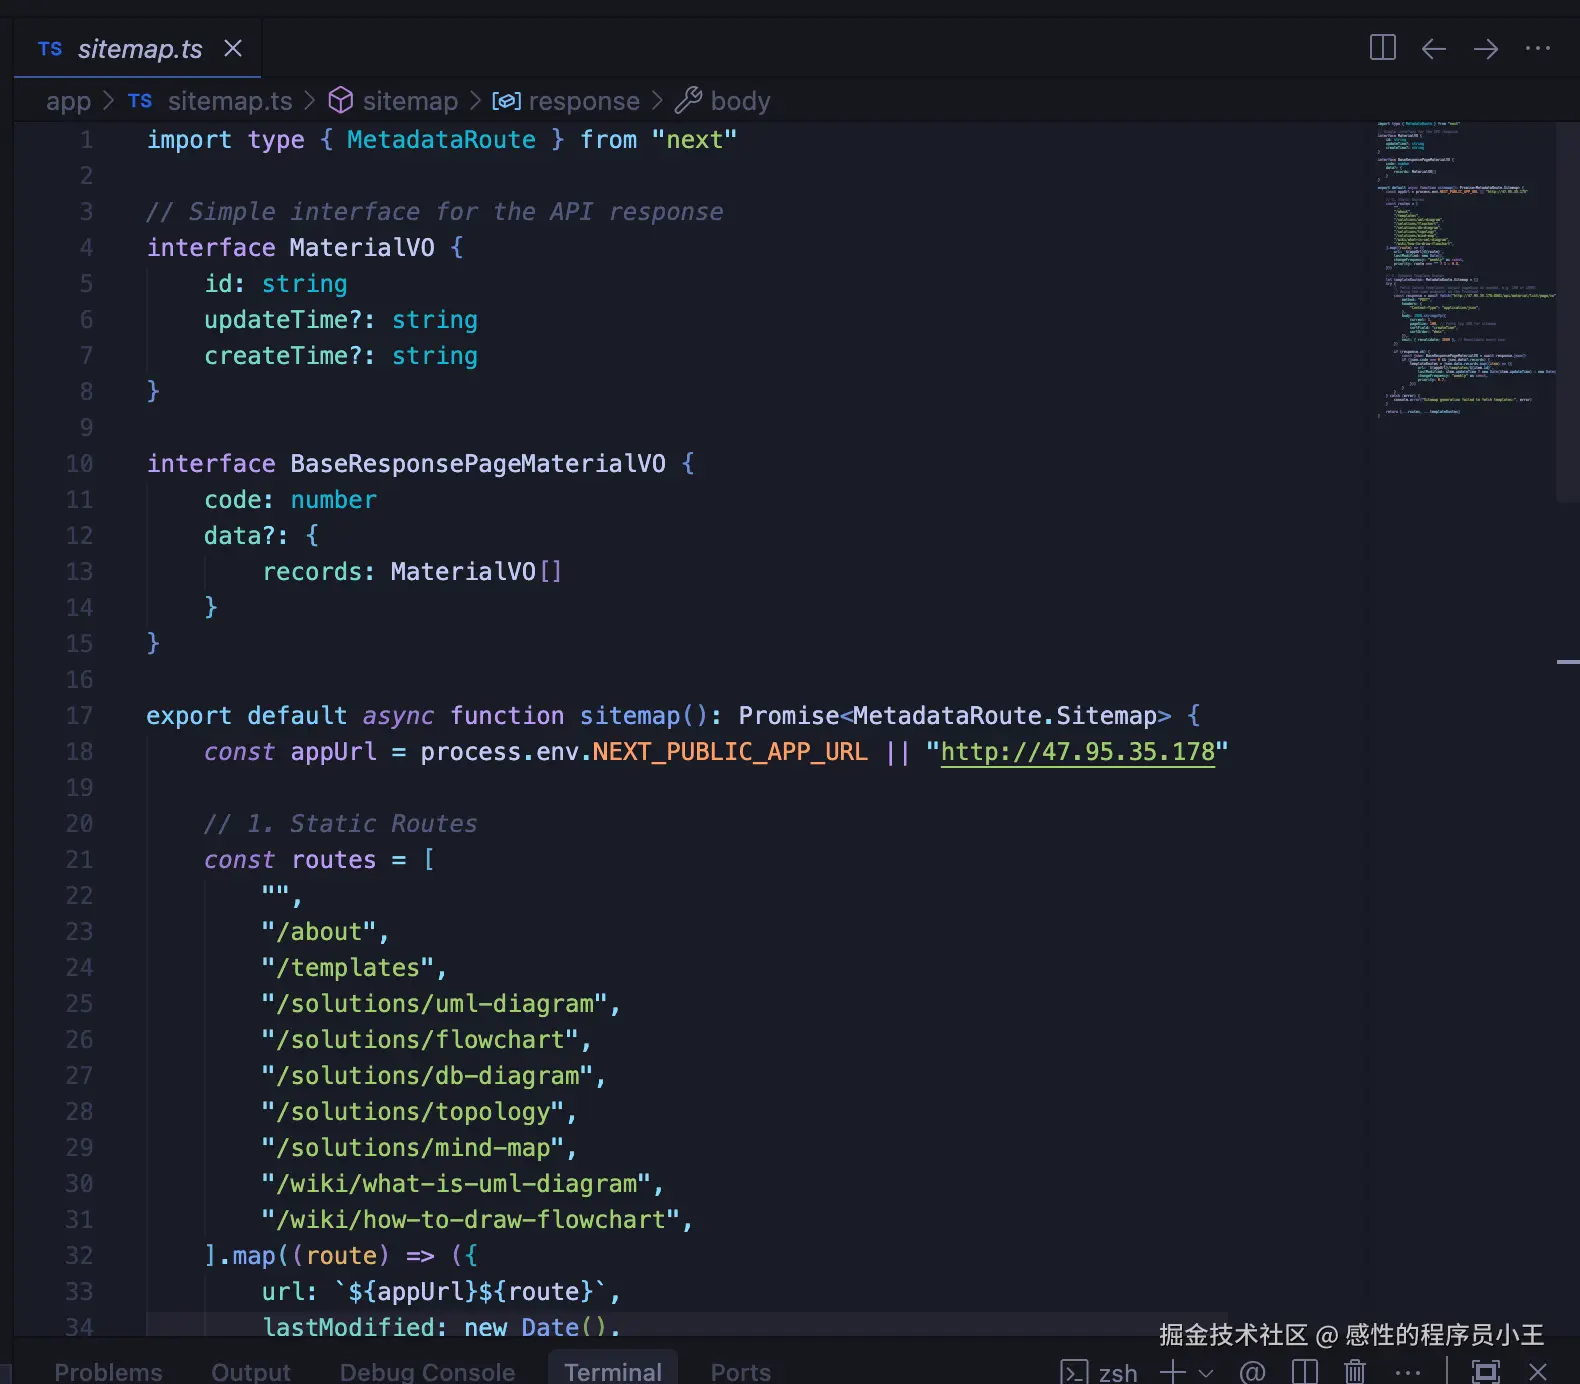This screenshot has width=1580, height=1384.
Task: Click the variable icon beside response breadcrumb
Action: [507, 101]
